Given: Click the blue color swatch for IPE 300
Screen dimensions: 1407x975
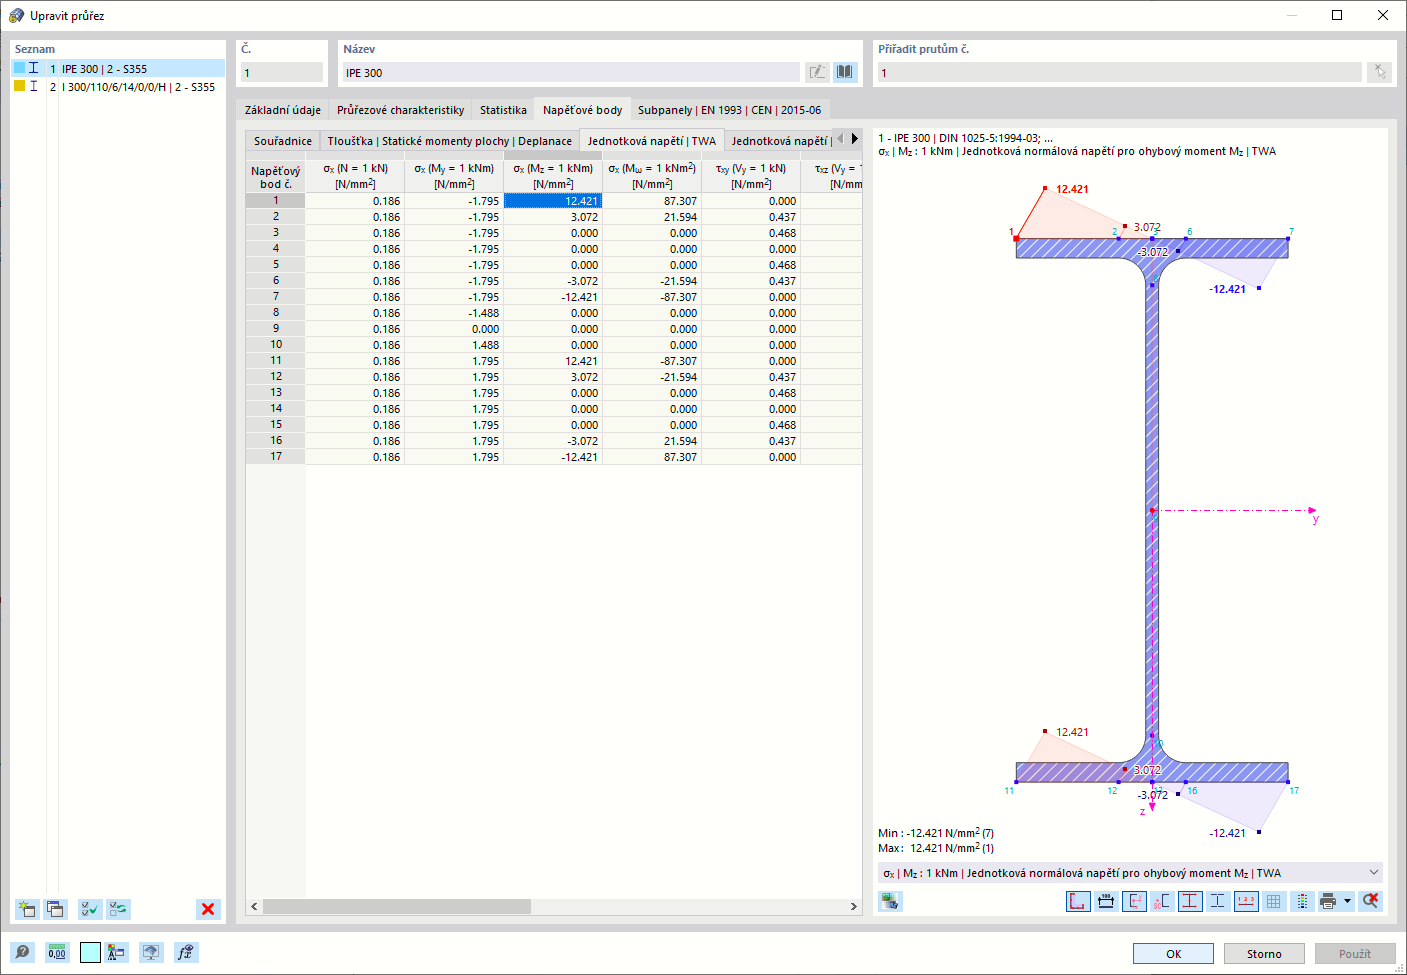Looking at the screenshot, I should coord(19,68).
